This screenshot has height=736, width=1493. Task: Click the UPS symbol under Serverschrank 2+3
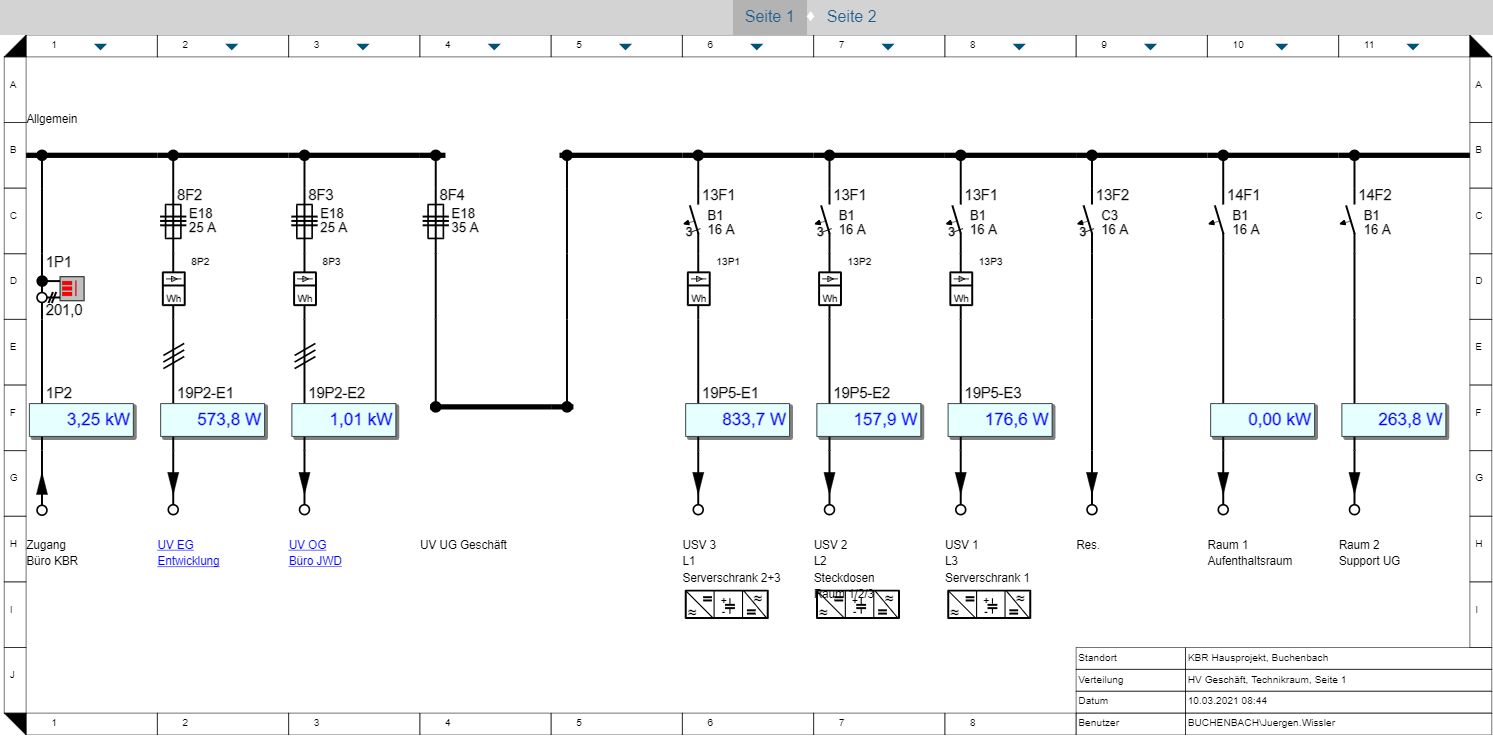click(x=727, y=604)
